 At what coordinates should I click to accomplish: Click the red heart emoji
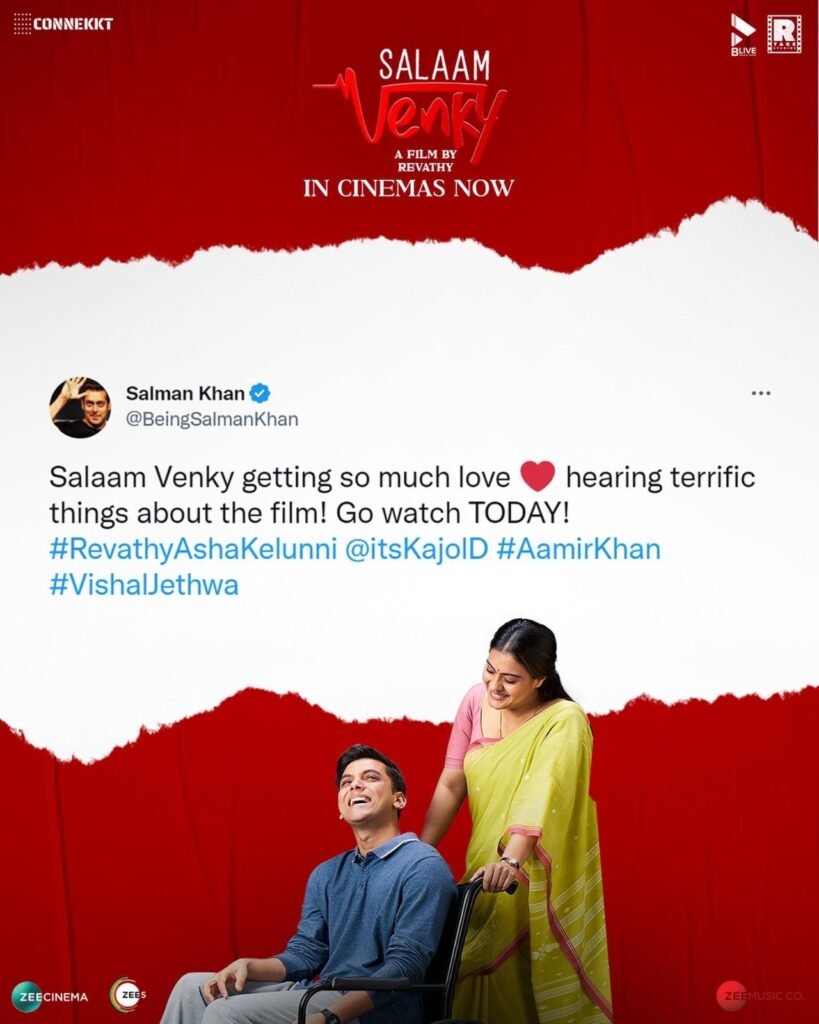pyautogui.click(x=538, y=477)
